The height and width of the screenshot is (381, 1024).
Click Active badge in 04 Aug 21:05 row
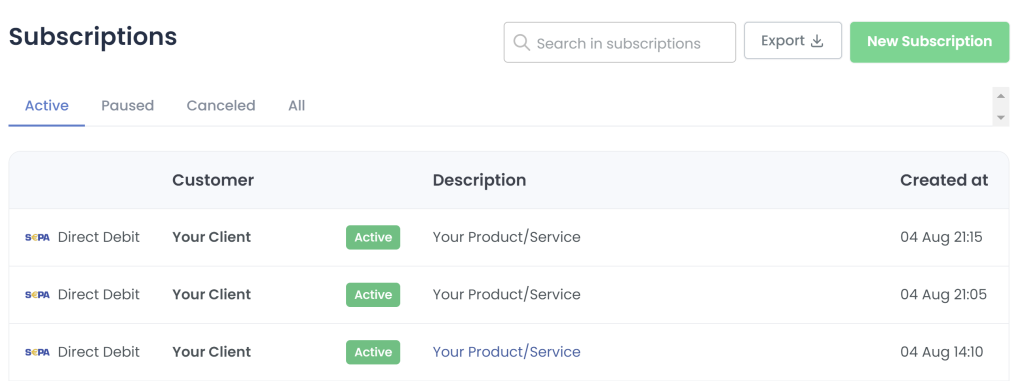[x=373, y=295]
